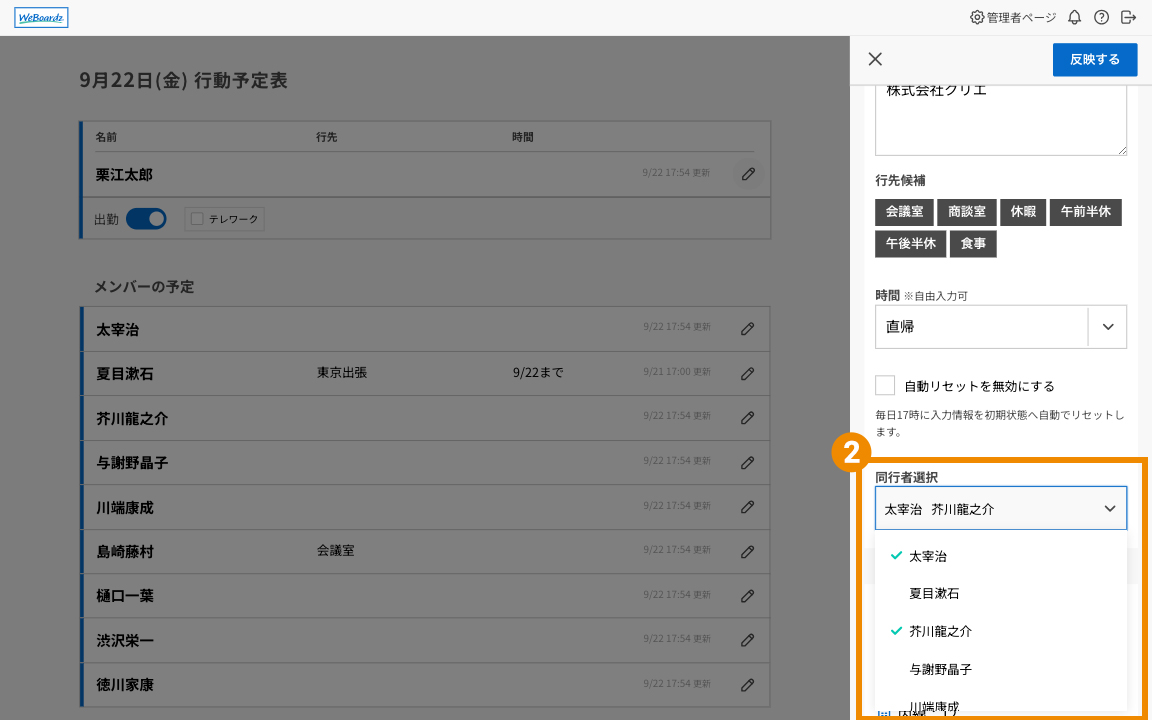Click the 9月22日(金) 行動予定表 heading
Image resolution: width=1152 pixels, height=720 pixels.
[183, 80]
